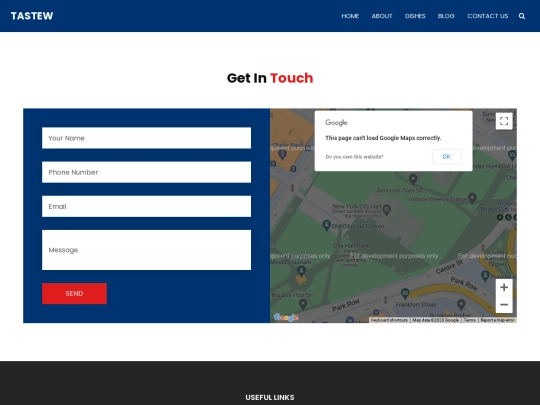Go to the Home page
The width and height of the screenshot is (540, 405).
pyautogui.click(x=350, y=16)
